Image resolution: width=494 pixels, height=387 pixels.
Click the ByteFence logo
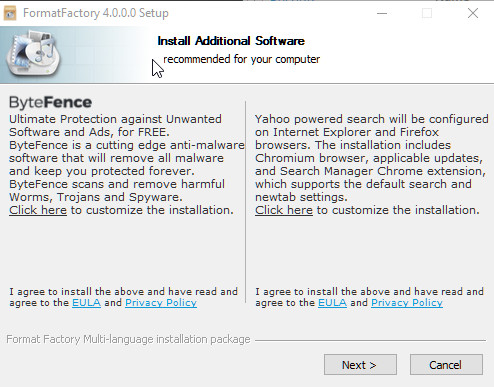(x=50, y=103)
